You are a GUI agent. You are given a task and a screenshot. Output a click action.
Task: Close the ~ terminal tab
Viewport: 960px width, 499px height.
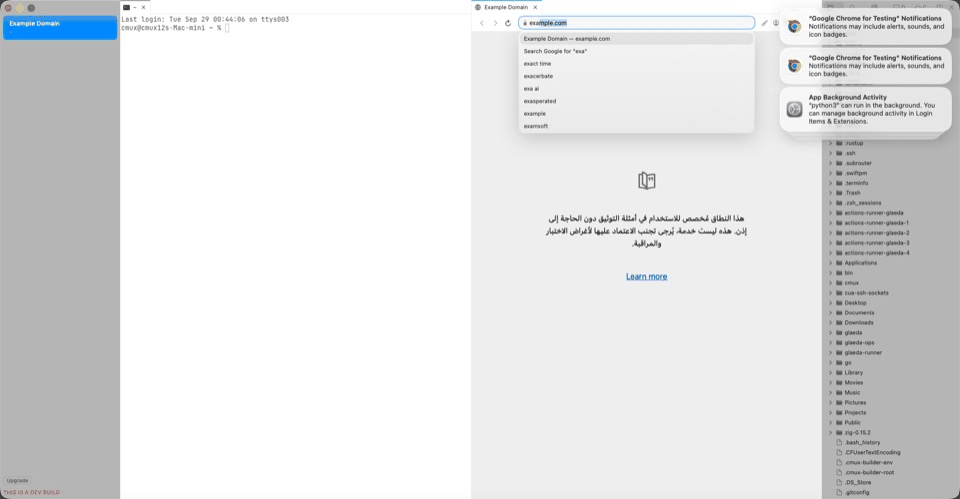point(143,7)
